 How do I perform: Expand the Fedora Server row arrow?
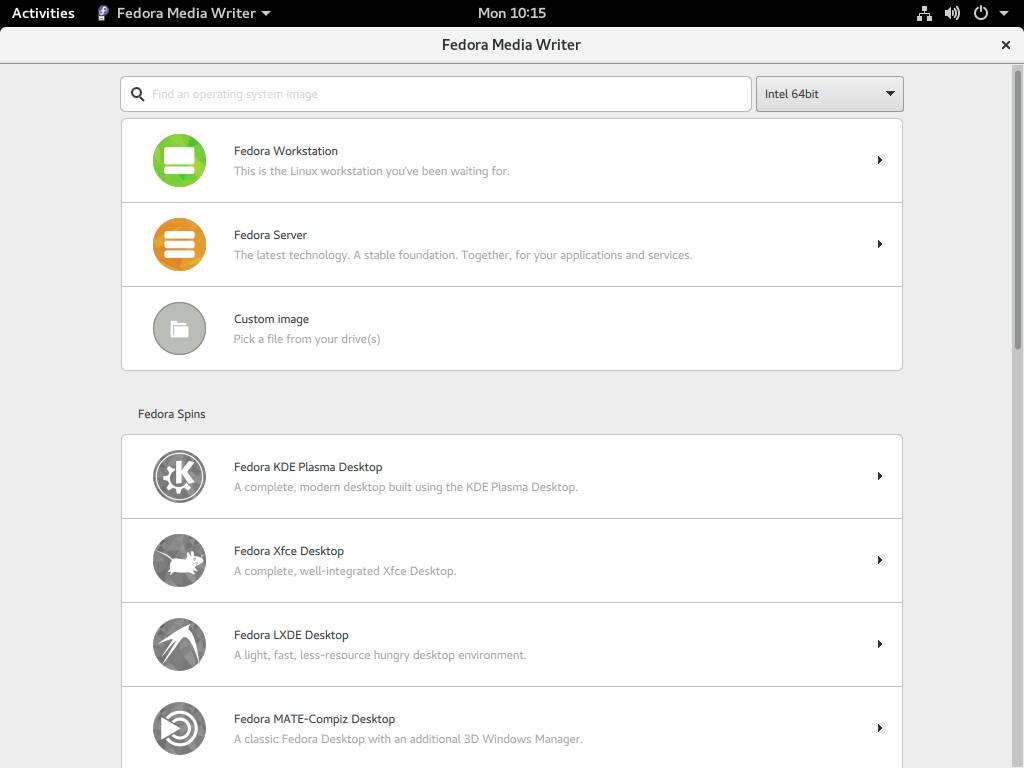pos(880,244)
